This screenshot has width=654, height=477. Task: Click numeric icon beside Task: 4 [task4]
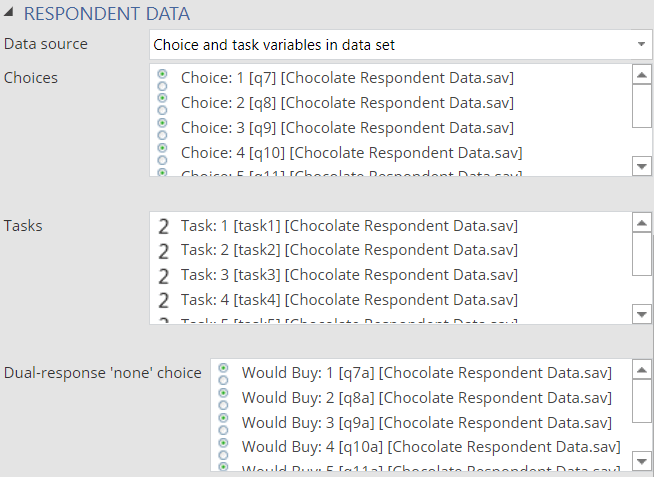point(163,300)
